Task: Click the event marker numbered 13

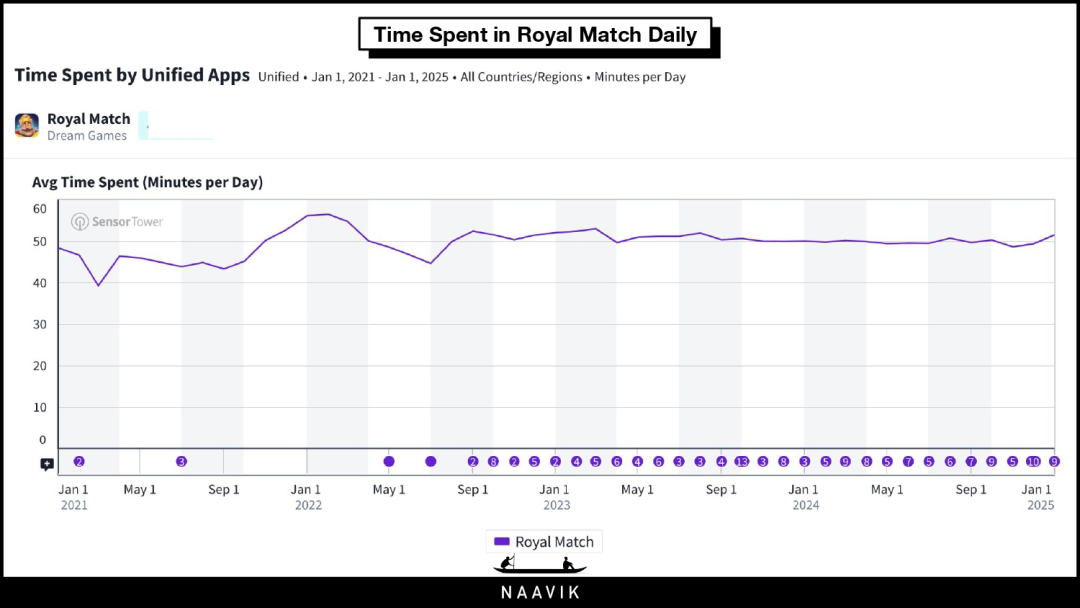Action: coord(742,462)
